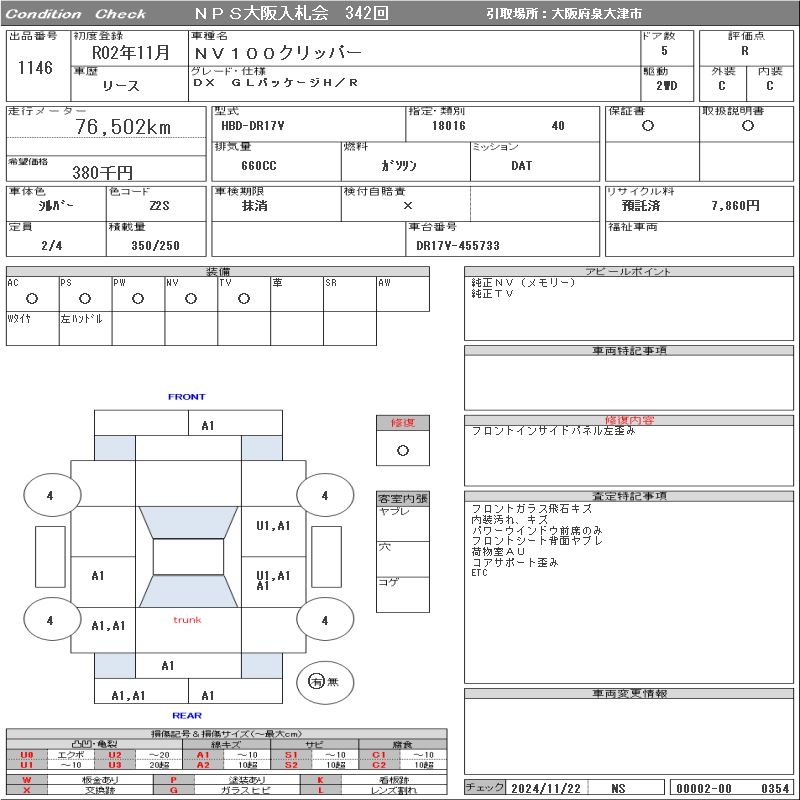Click the pickup location "大阪府泉大津市" text

tap(596, 14)
